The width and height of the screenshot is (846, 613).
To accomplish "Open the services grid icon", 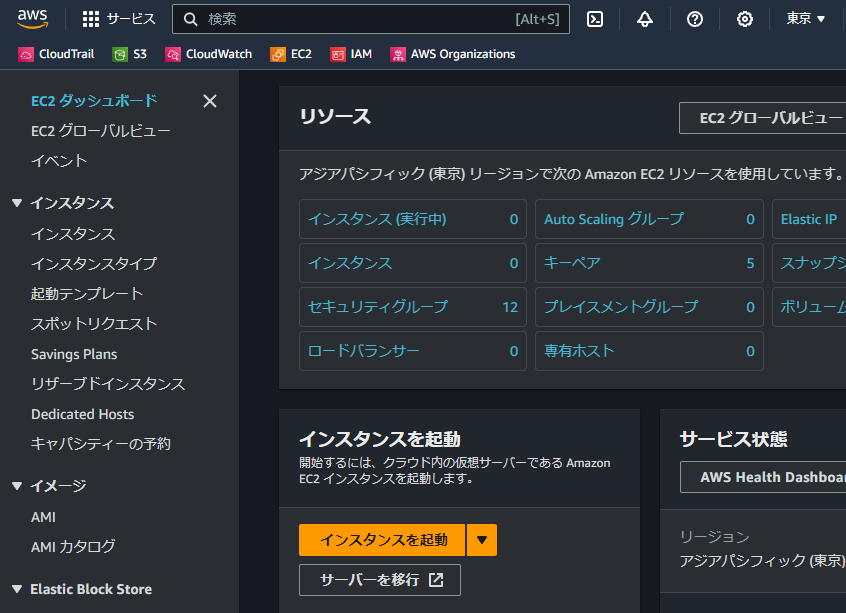I will (x=91, y=19).
